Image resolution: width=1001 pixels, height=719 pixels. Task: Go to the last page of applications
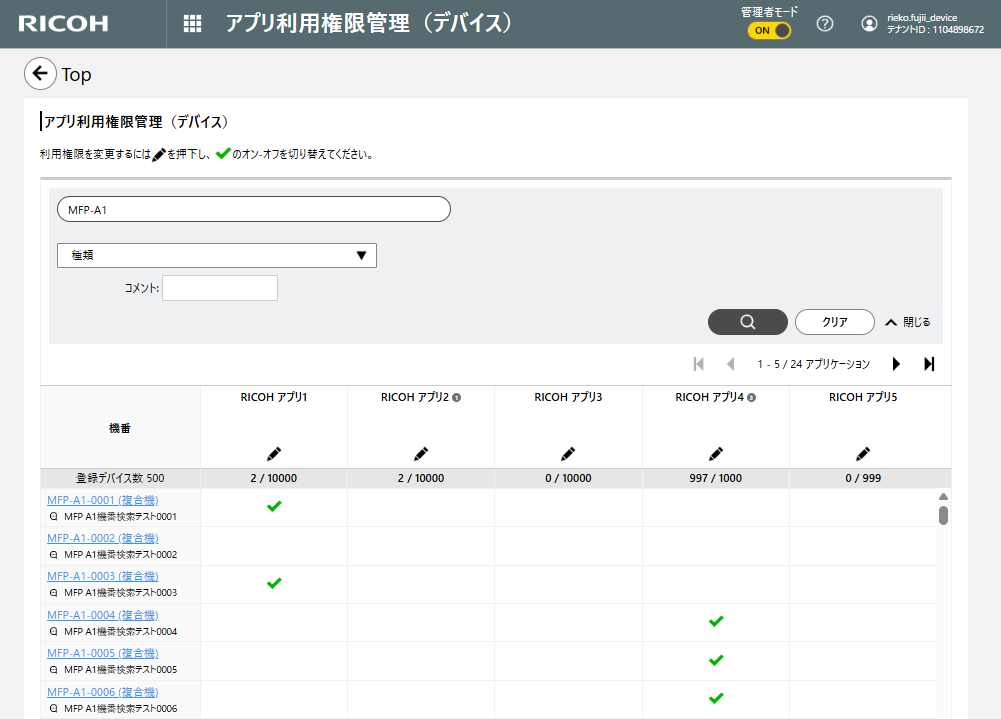pyautogui.click(x=929, y=364)
